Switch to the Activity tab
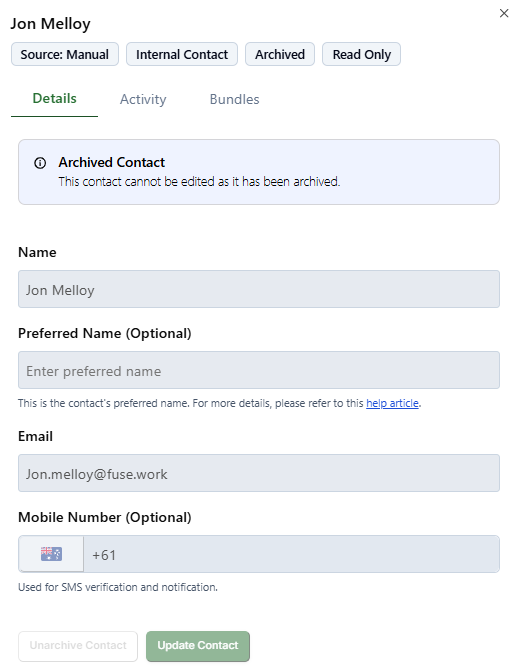523x672 pixels. coord(143,99)
